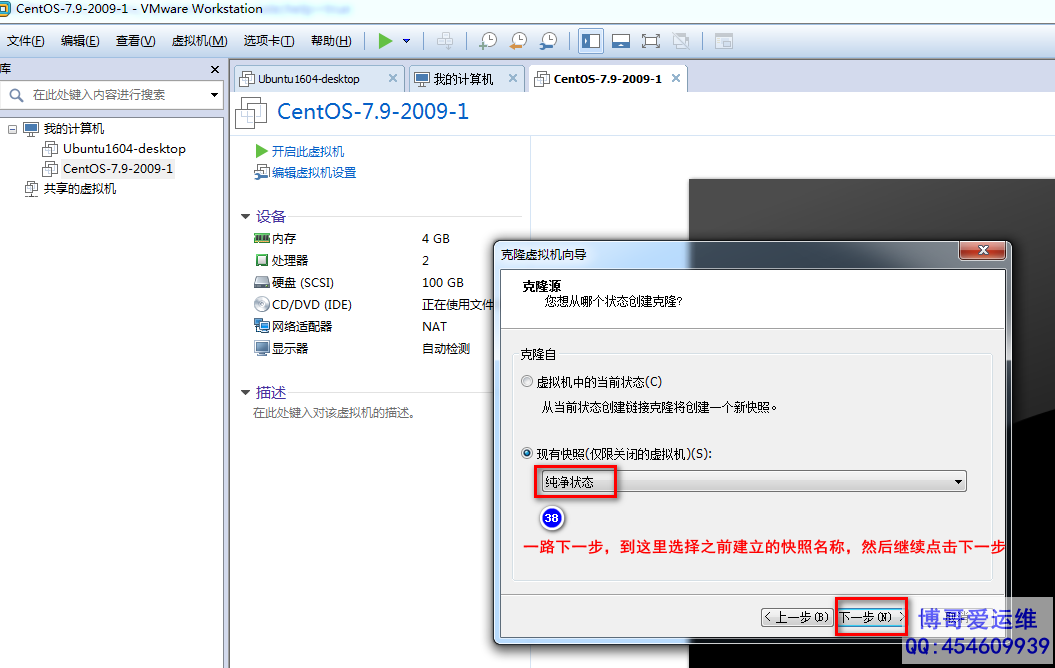Screen dimensions: 1055x668
Task: Open the 虚拟机(M) menu
Action: 199,41
